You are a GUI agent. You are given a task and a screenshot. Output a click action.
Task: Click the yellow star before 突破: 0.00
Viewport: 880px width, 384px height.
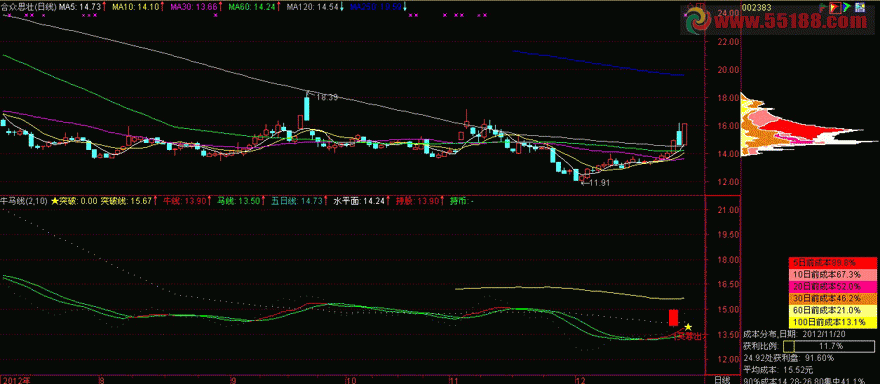click(x=55, y=200)
